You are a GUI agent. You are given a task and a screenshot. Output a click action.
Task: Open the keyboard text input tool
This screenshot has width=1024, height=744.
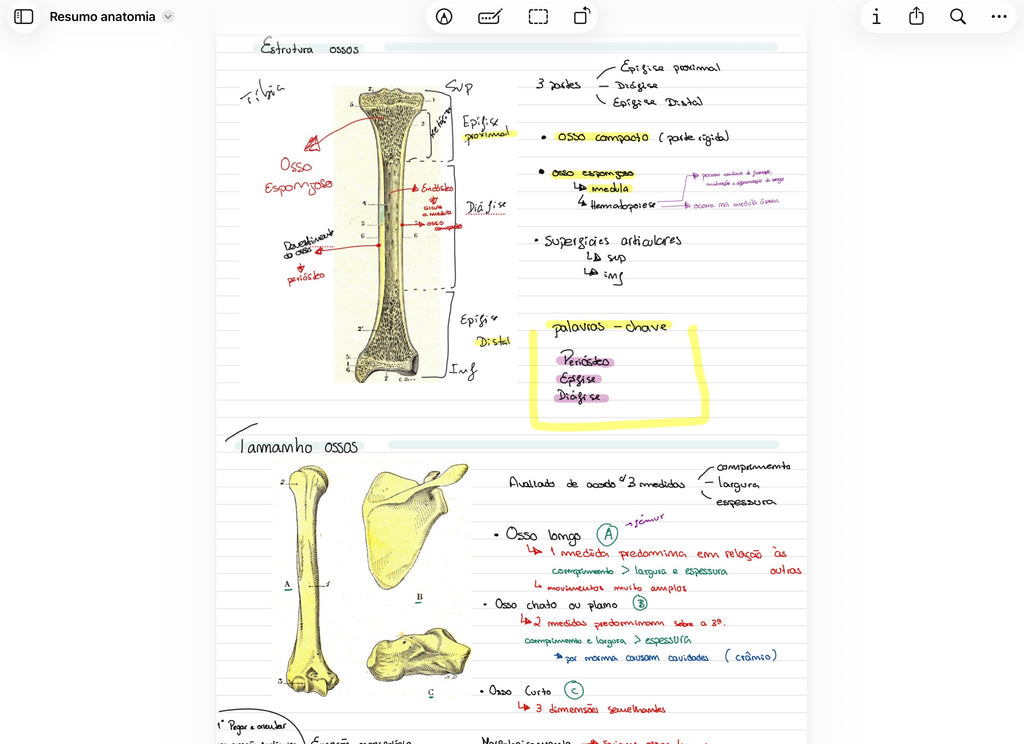pyautogui.click(x=490, y=17)
